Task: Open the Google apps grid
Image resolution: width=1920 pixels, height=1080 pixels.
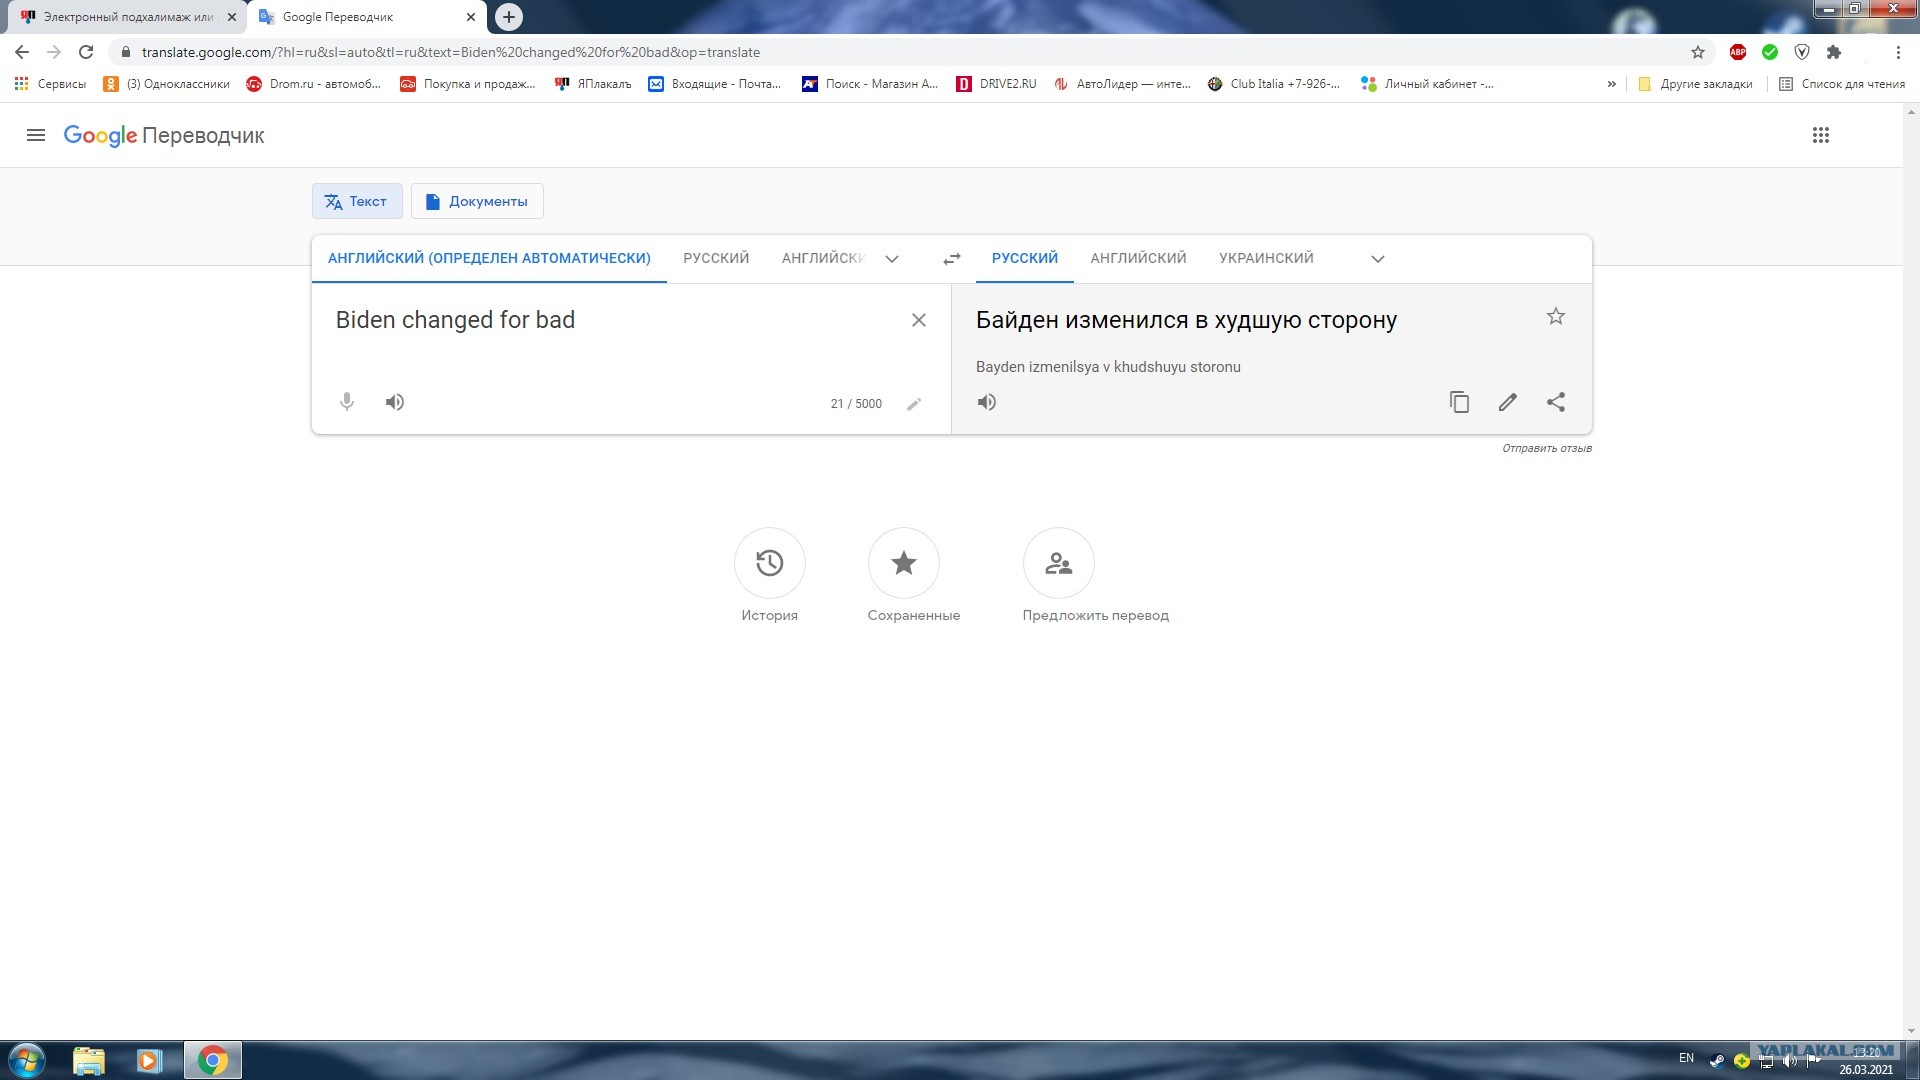Action: (1821, 135)
